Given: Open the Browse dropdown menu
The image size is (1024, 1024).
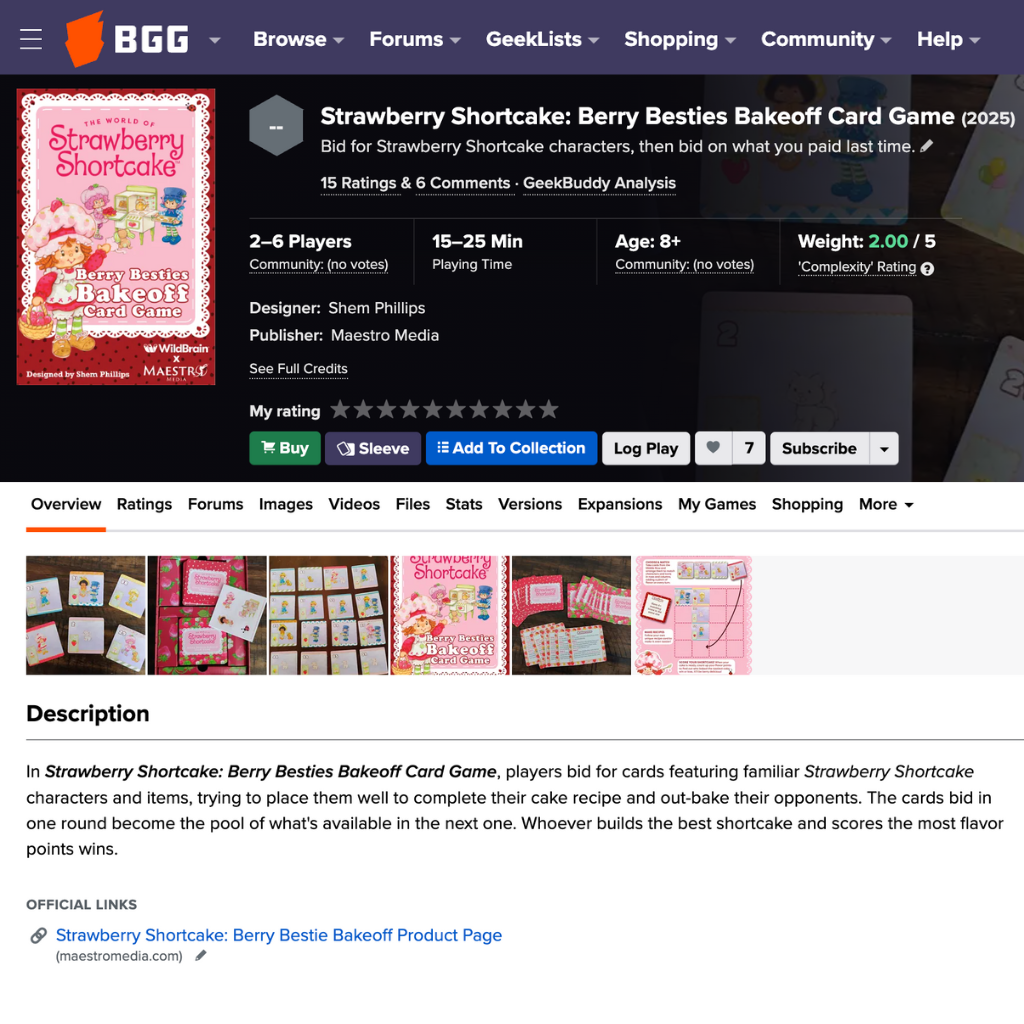Looking at the screenshot, I should pos(298,39).
